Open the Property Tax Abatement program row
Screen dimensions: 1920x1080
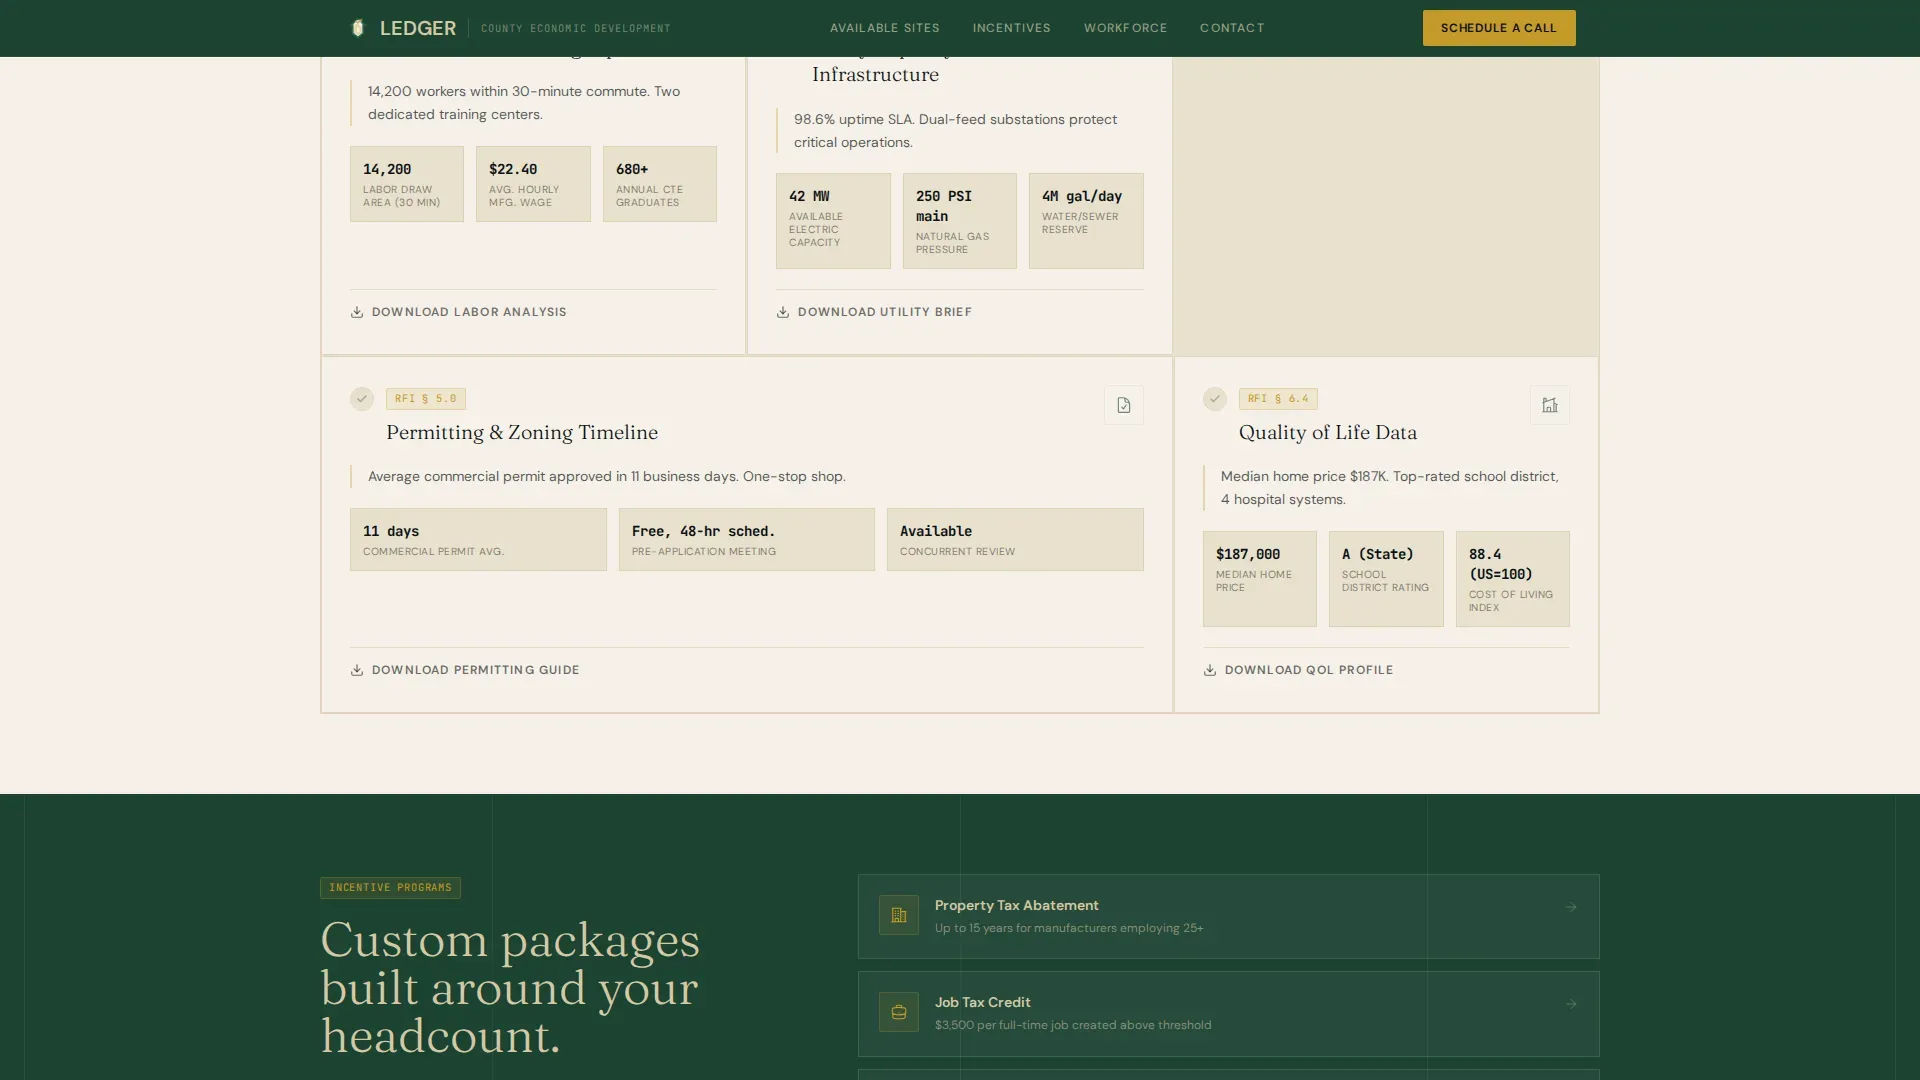tap(1228, 916)
